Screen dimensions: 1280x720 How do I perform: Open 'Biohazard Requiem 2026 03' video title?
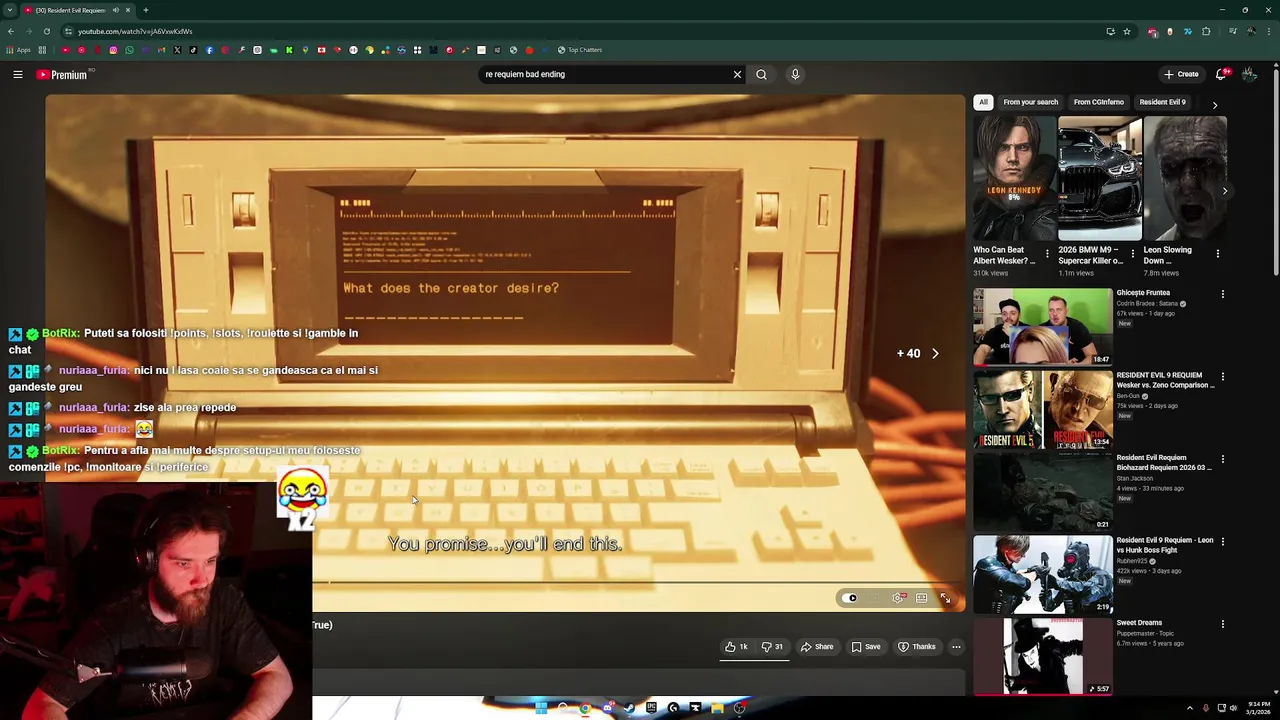click(1165, 462)
